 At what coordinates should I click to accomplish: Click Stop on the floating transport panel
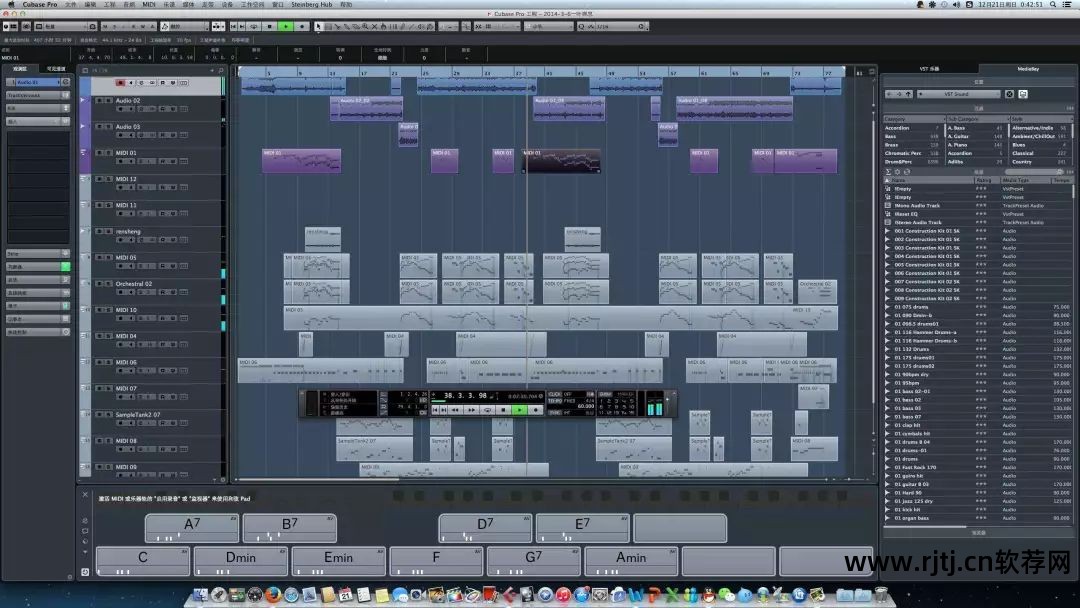tap(501, 409)
